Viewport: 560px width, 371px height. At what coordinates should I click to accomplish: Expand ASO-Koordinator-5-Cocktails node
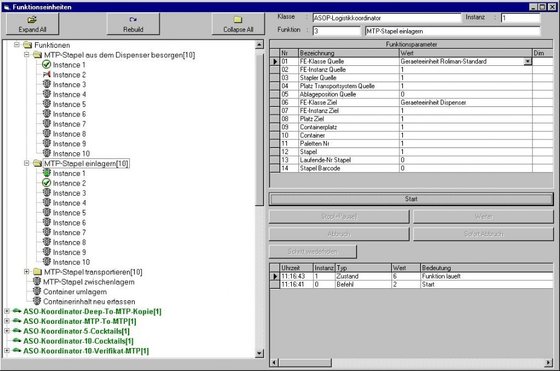pyautogui.click(x=7, y=331)
